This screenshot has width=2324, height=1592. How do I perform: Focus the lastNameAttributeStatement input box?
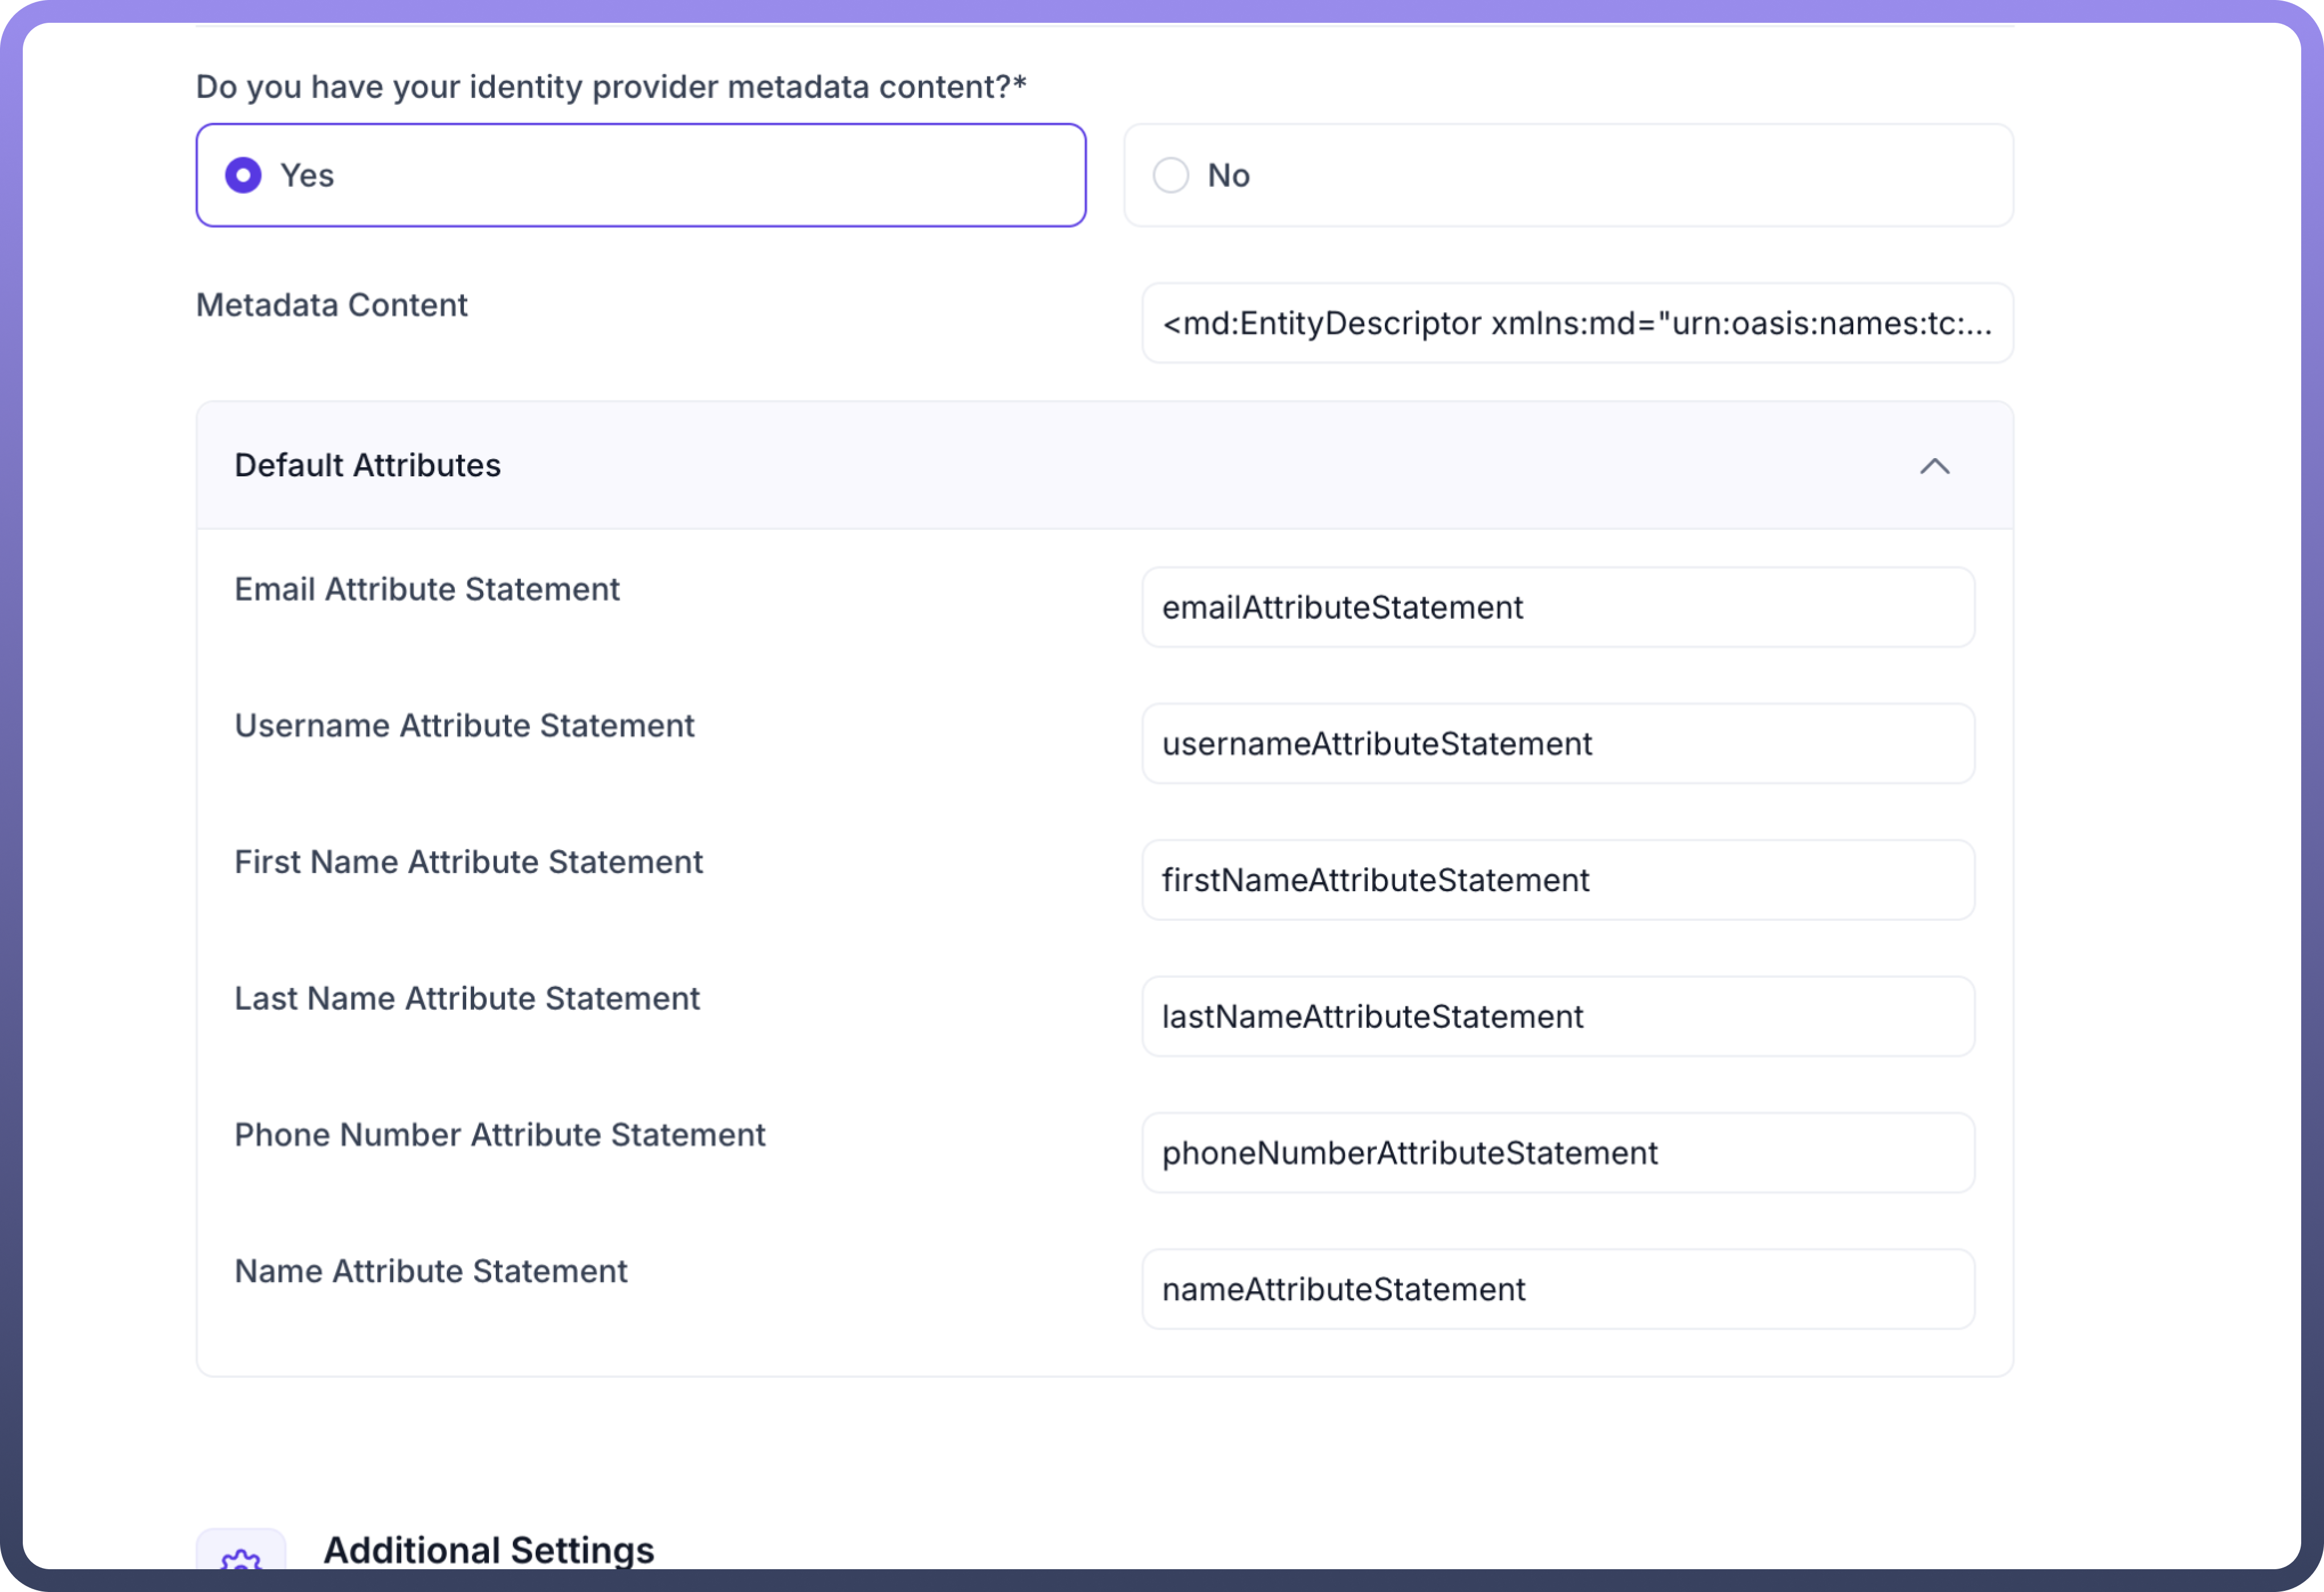[1557, 1017]
